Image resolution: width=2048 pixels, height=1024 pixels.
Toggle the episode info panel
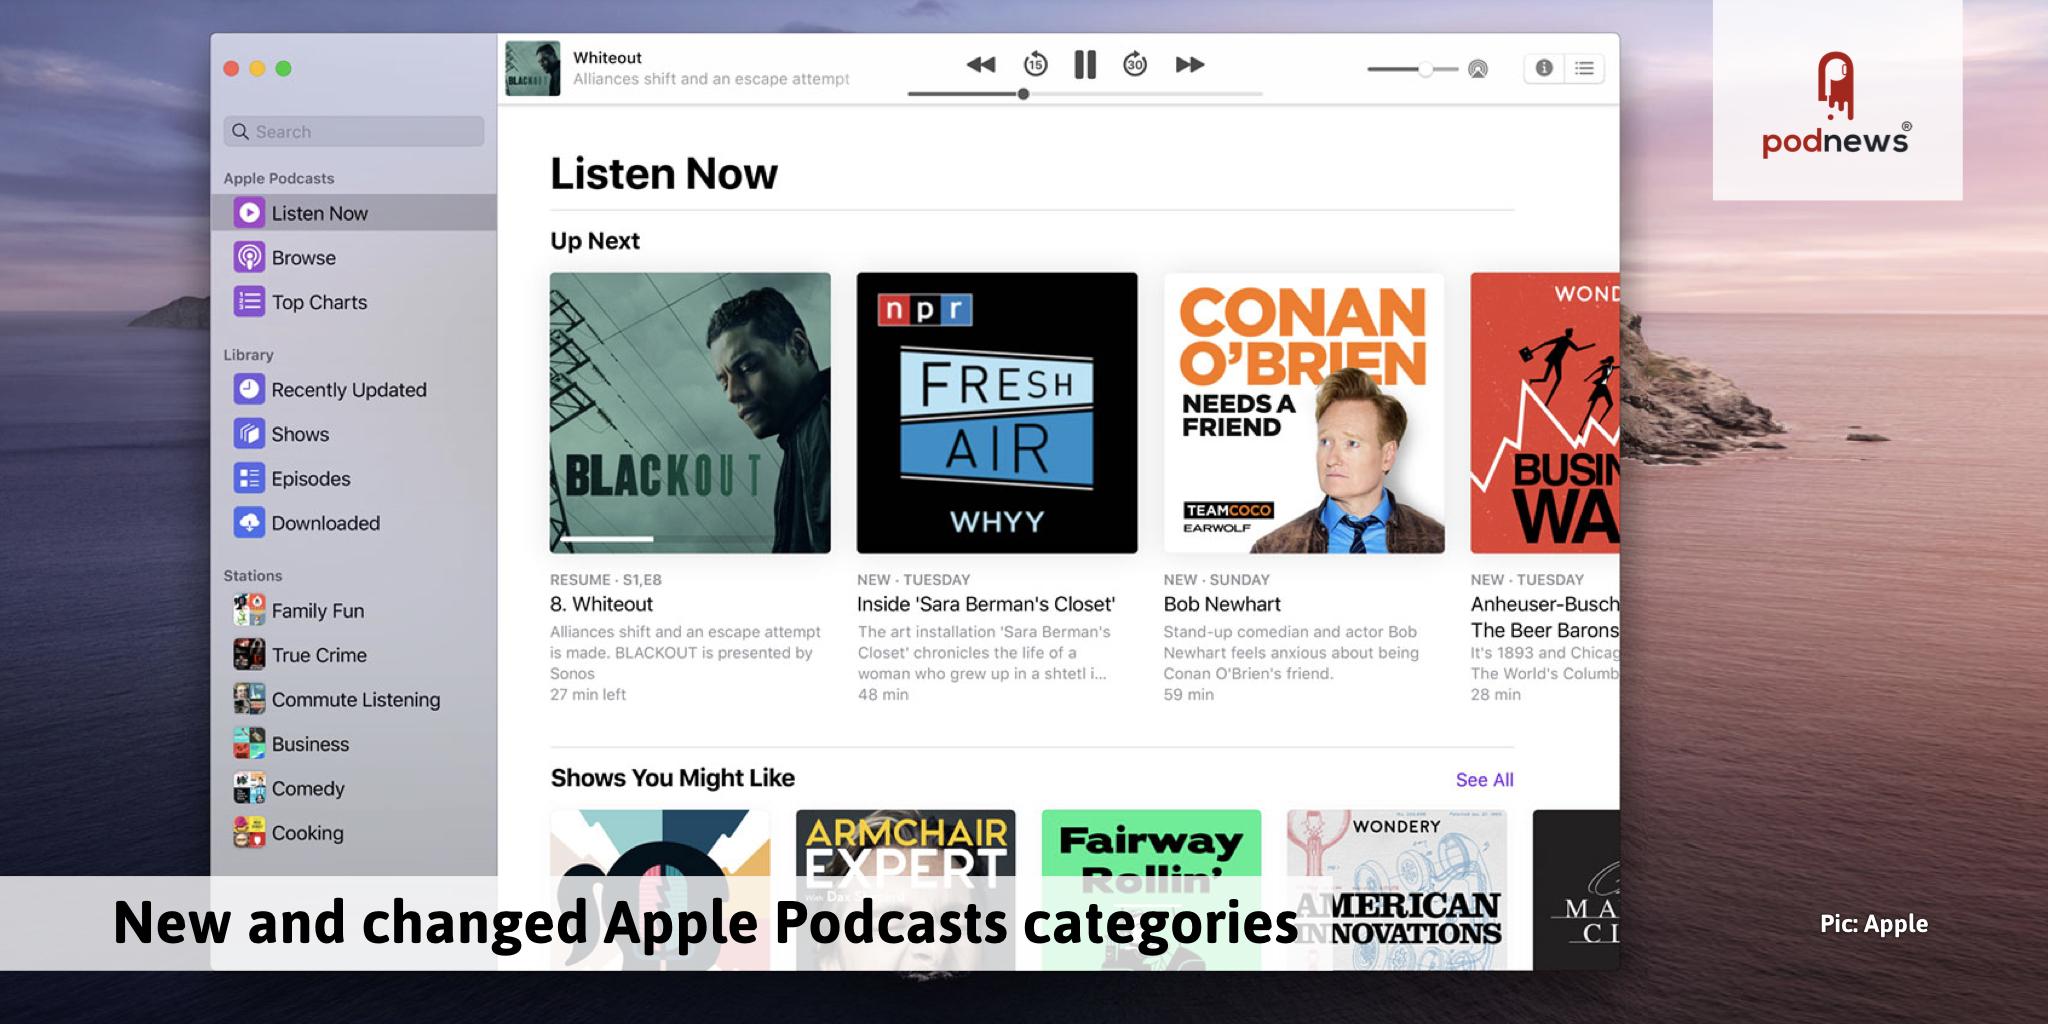point(1545,68)
